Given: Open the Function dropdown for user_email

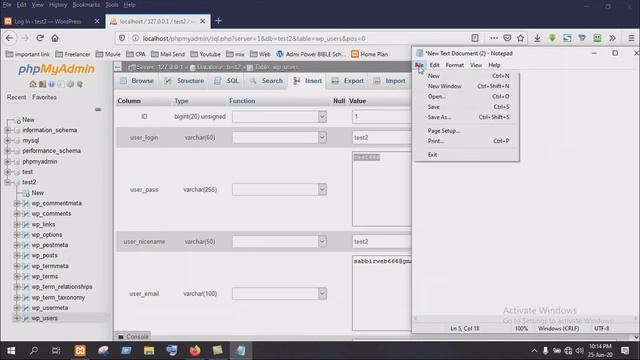Looking at the screenshot, I should [x=280, y=293].
